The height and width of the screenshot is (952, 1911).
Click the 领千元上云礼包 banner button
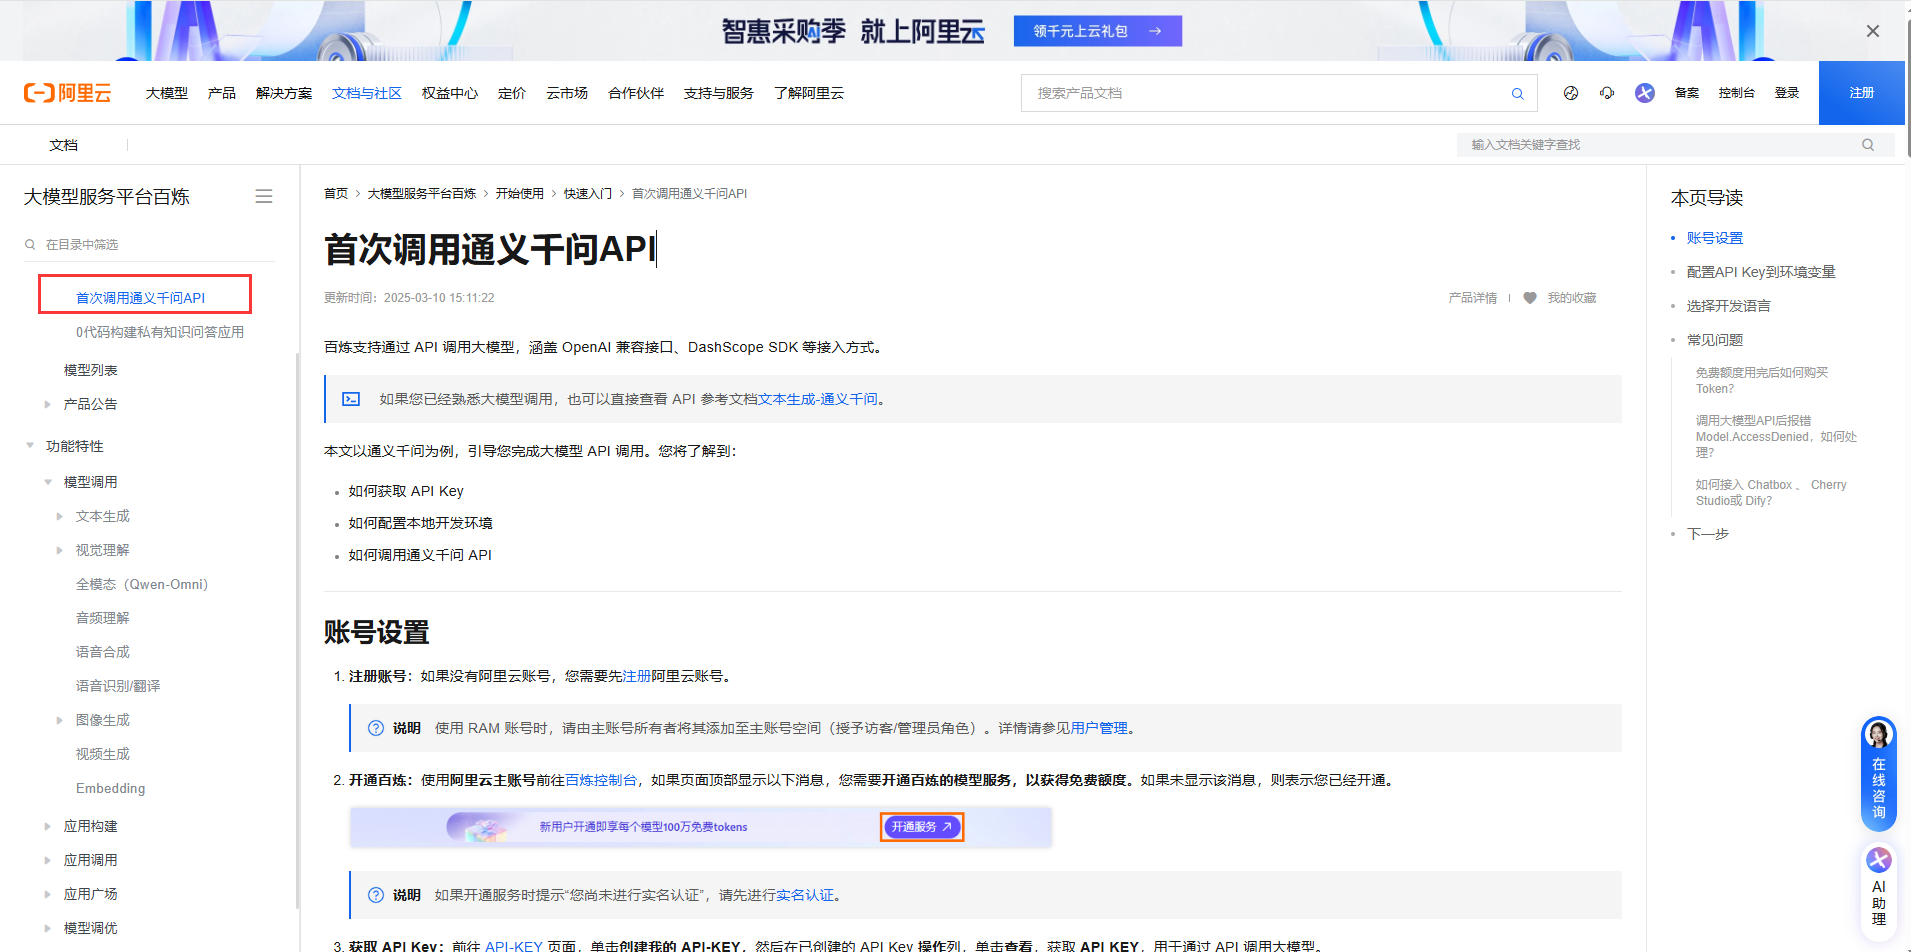click(1098, 31)
